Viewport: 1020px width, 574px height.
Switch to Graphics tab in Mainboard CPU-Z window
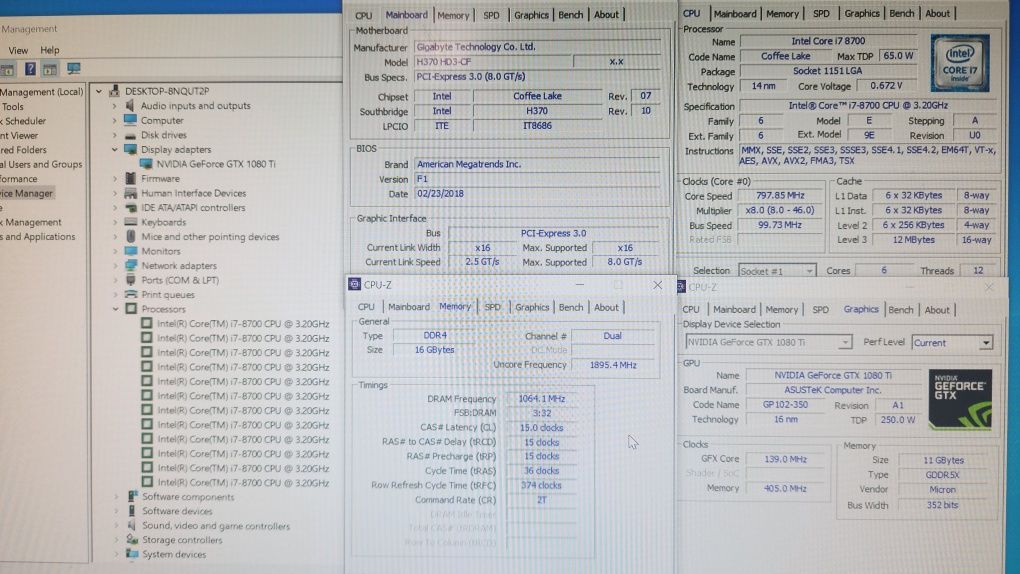coord(531,14)
